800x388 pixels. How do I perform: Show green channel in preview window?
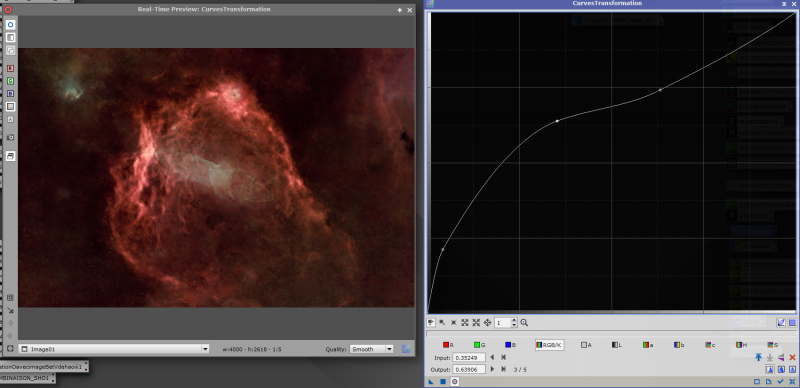(x=10, y=81)
